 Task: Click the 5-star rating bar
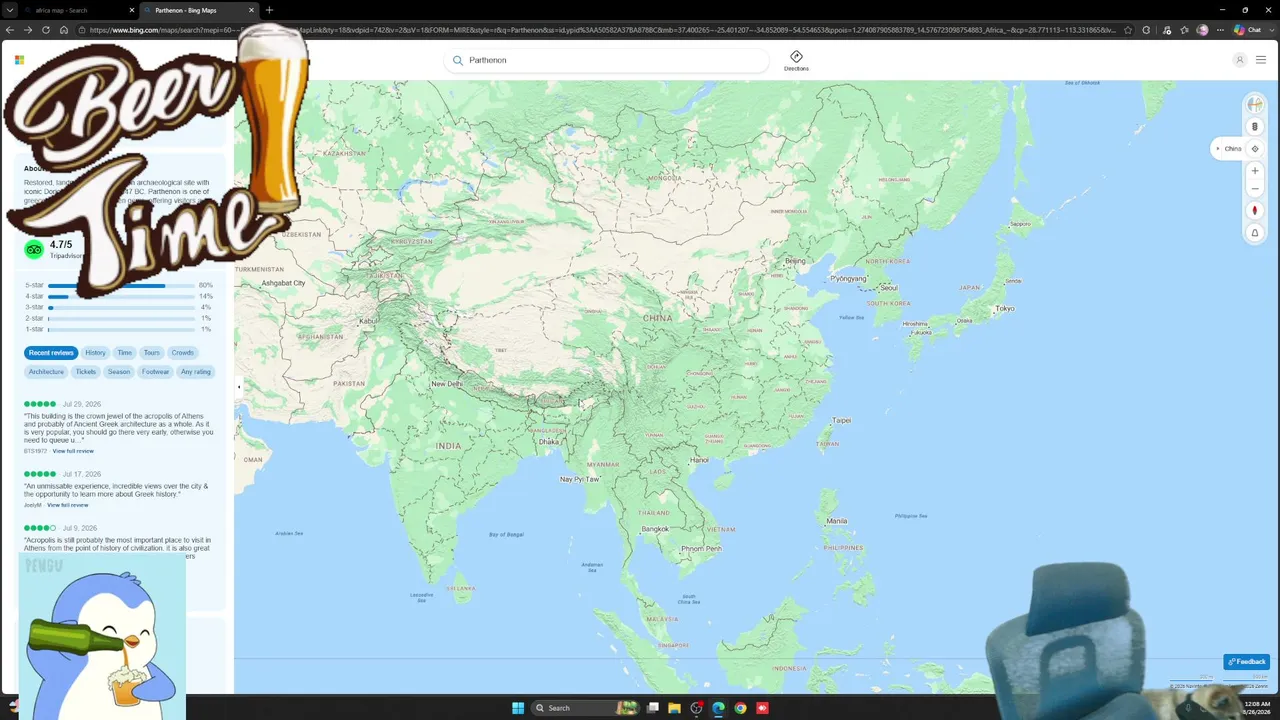[x=121, y=285]
